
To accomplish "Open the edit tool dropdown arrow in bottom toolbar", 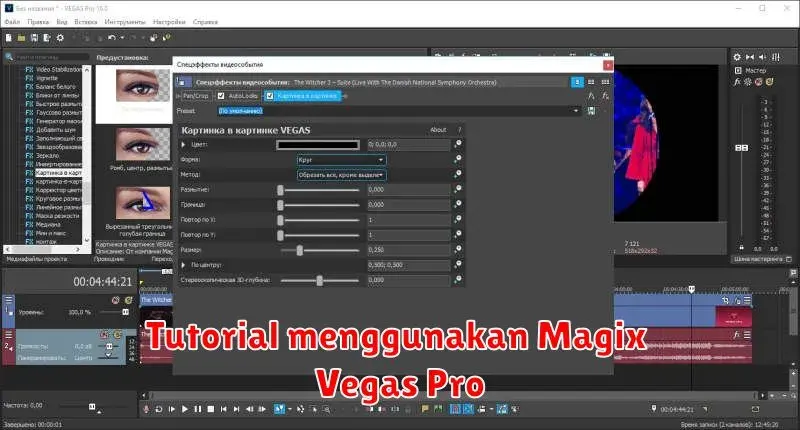I will (x=289, y=409).
